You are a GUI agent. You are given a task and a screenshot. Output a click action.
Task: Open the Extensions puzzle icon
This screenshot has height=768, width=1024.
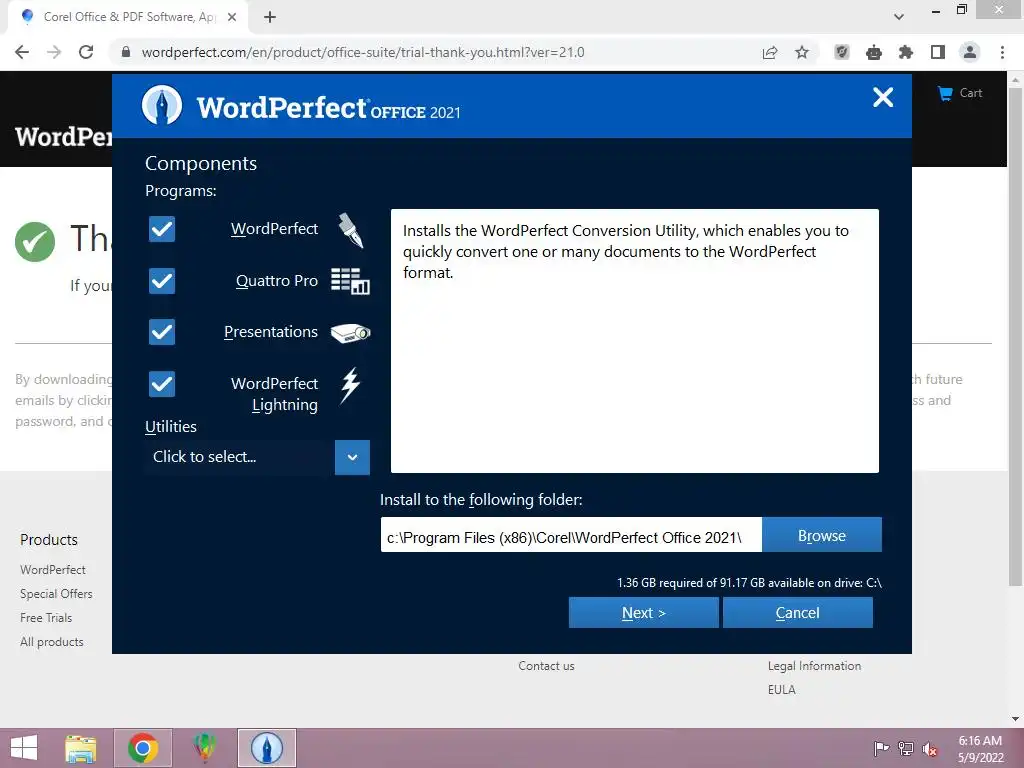(x=906, y=52)
